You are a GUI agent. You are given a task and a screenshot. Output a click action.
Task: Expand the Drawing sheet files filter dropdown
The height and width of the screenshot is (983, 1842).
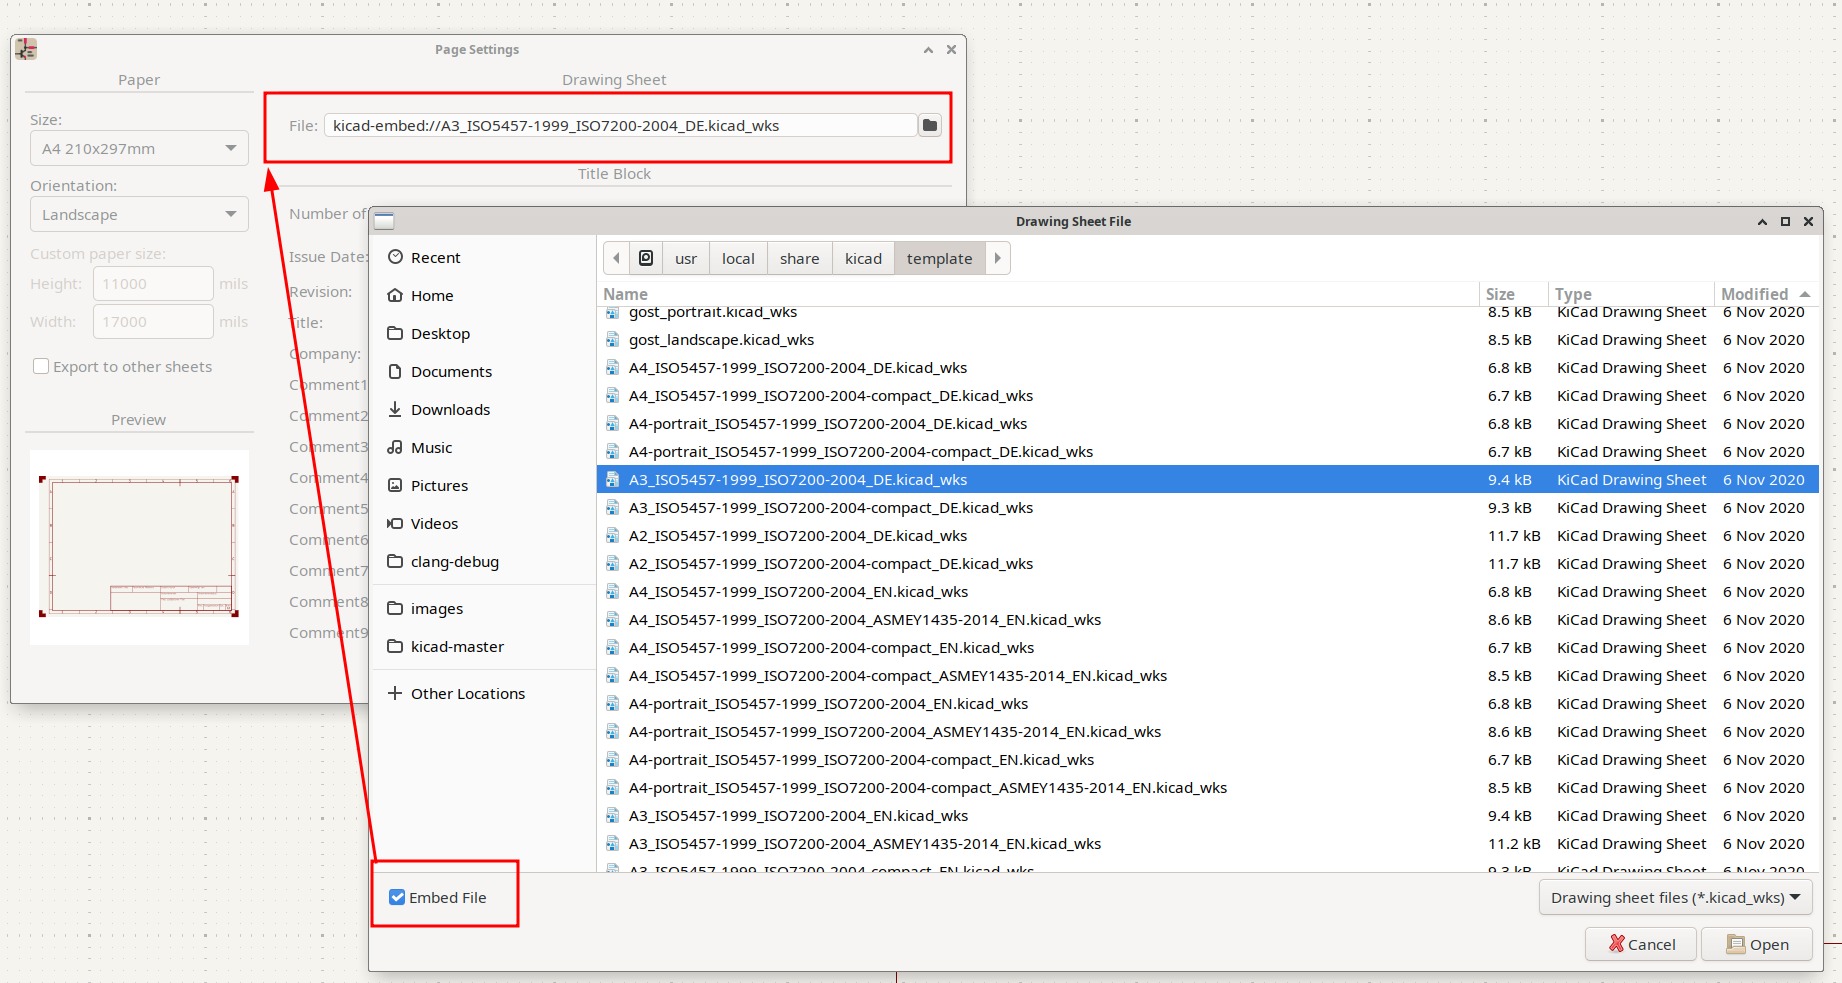click(1674, 898)
